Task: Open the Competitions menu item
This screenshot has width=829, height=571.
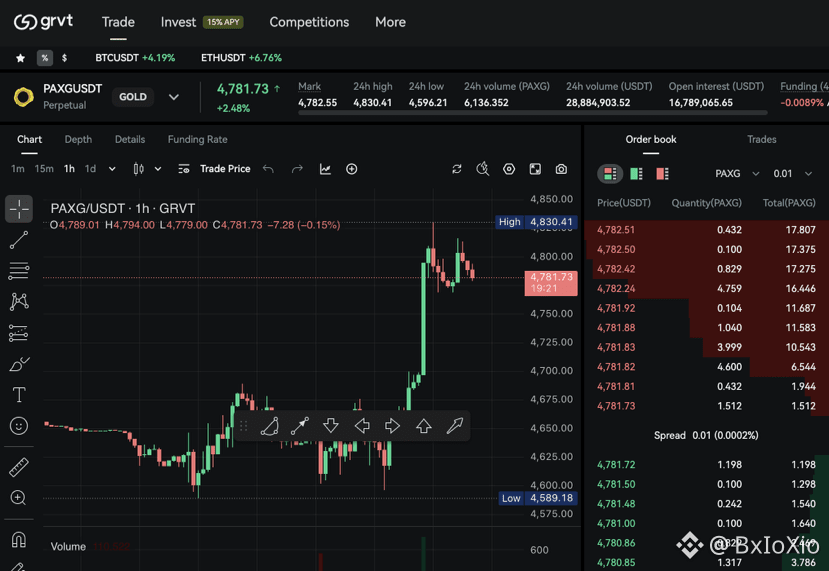Action: (309, 22)
